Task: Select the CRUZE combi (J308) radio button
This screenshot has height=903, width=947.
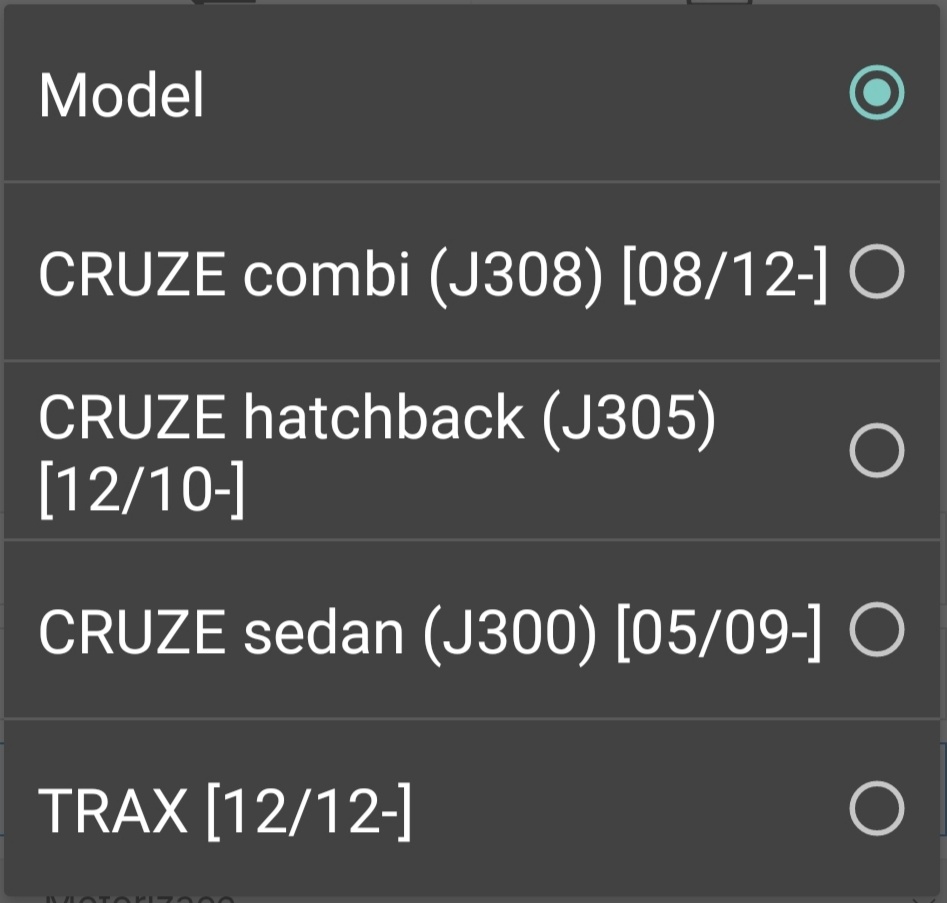Action: click(876, 272)
